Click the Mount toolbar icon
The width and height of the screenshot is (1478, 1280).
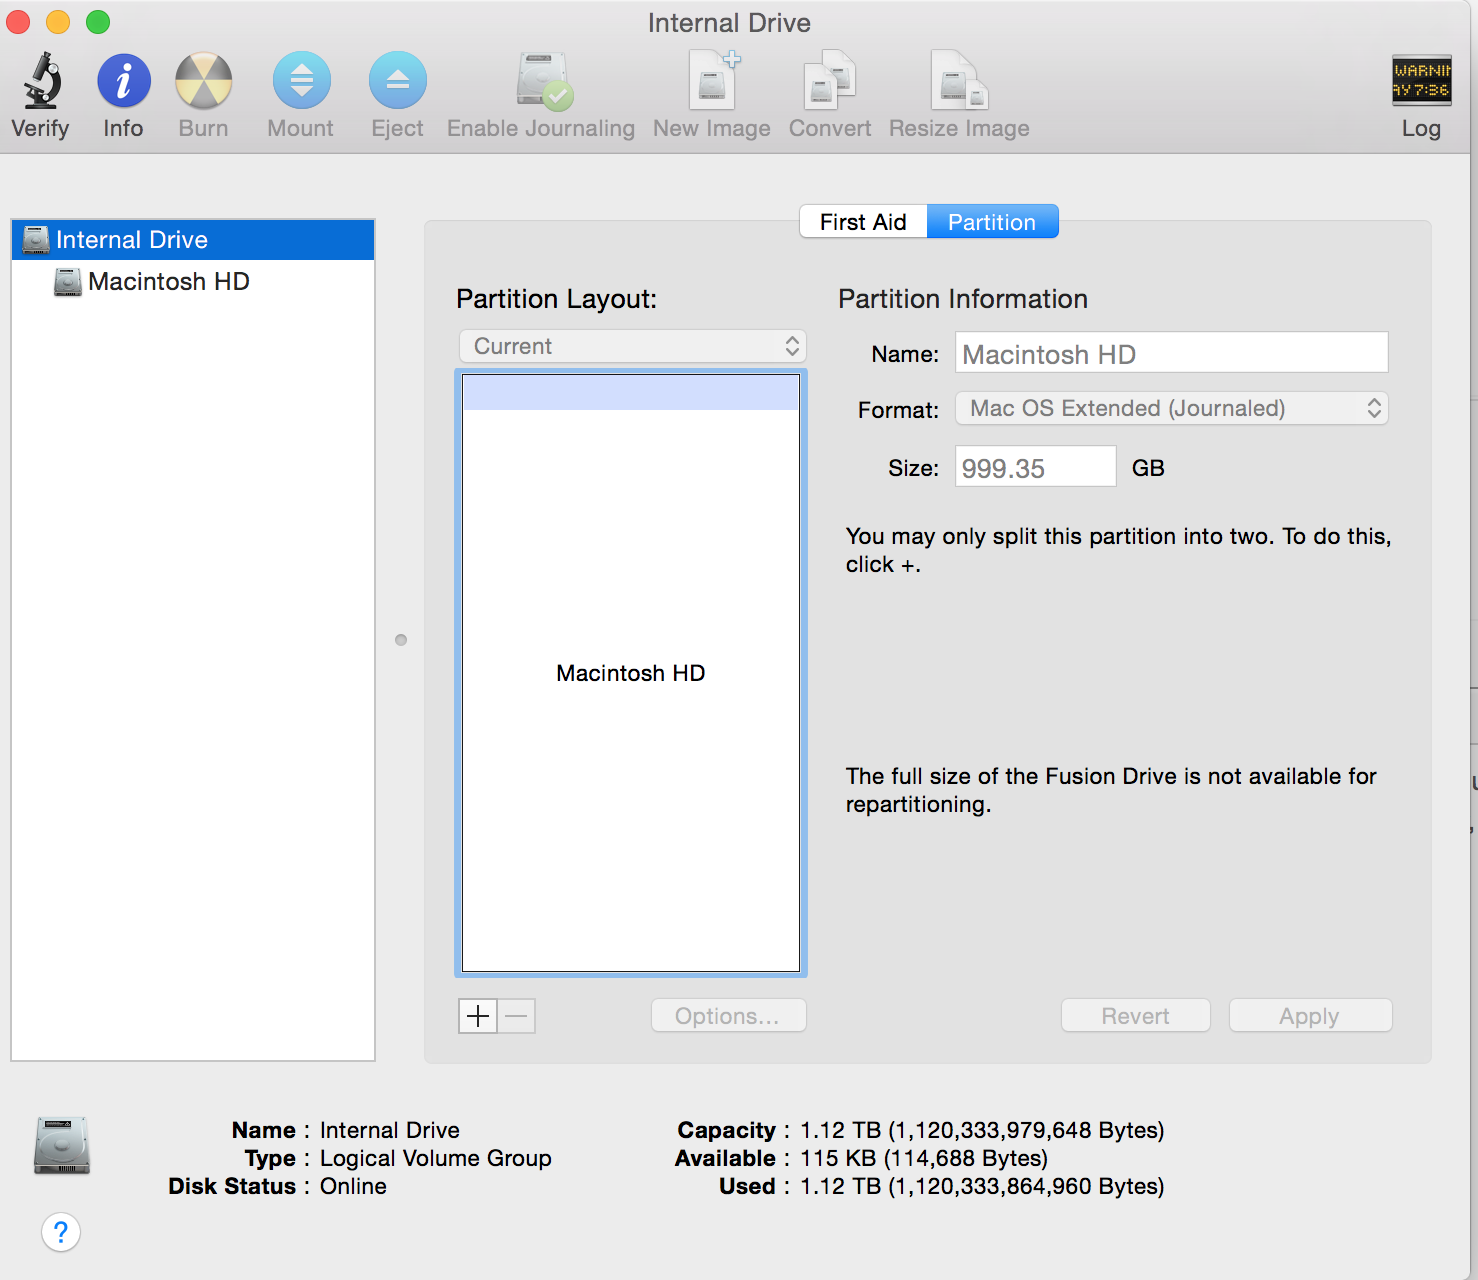[301, 81]
